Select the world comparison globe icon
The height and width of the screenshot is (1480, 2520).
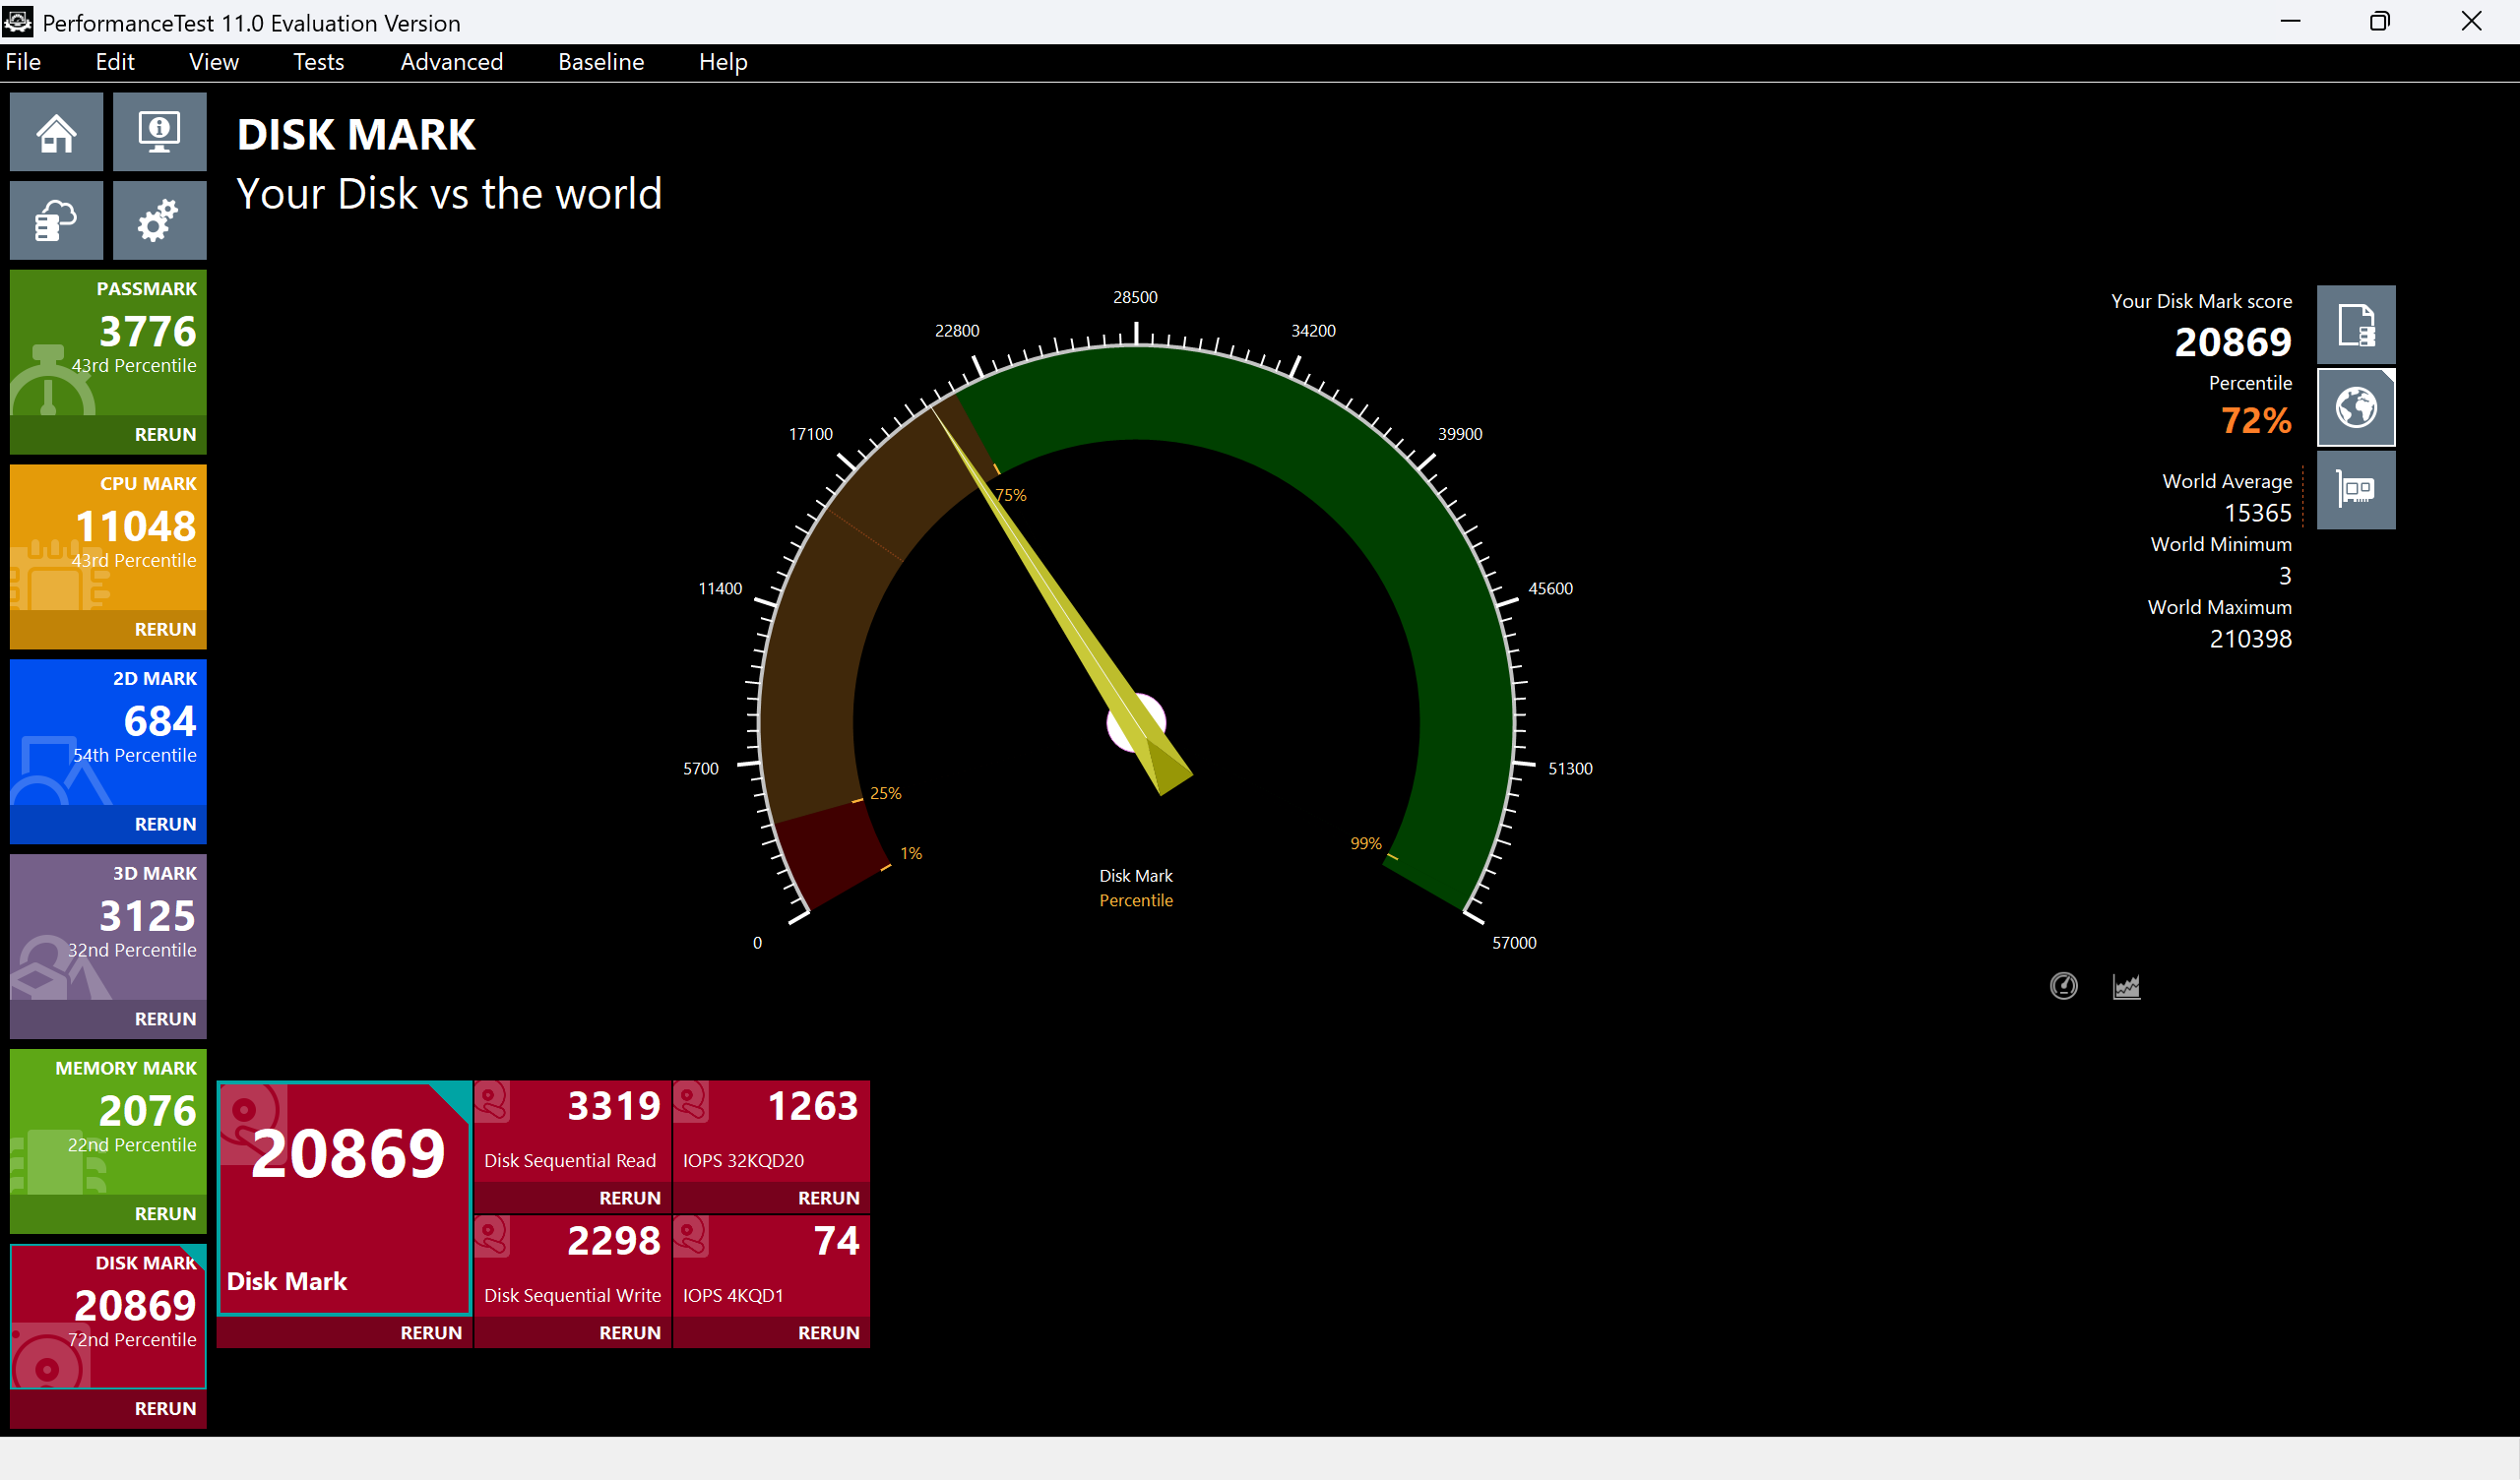(2355, 408)
